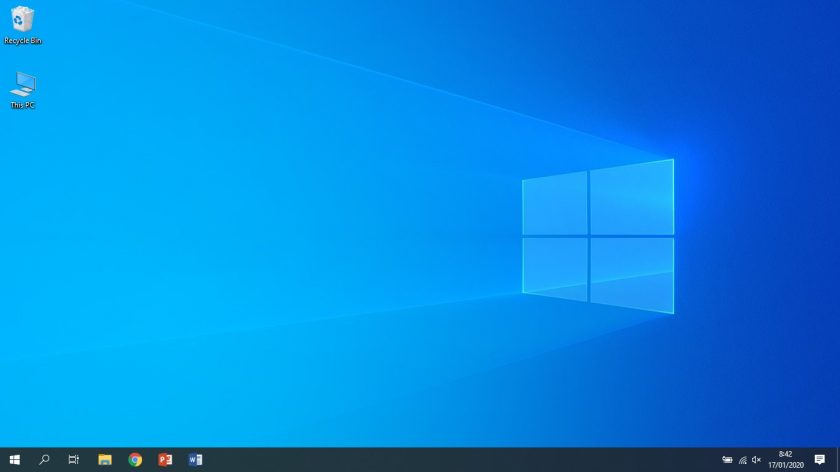Launch Microsoft Word from the taskbar
Screen dimensions: 840x472
(x=195, y=460)
